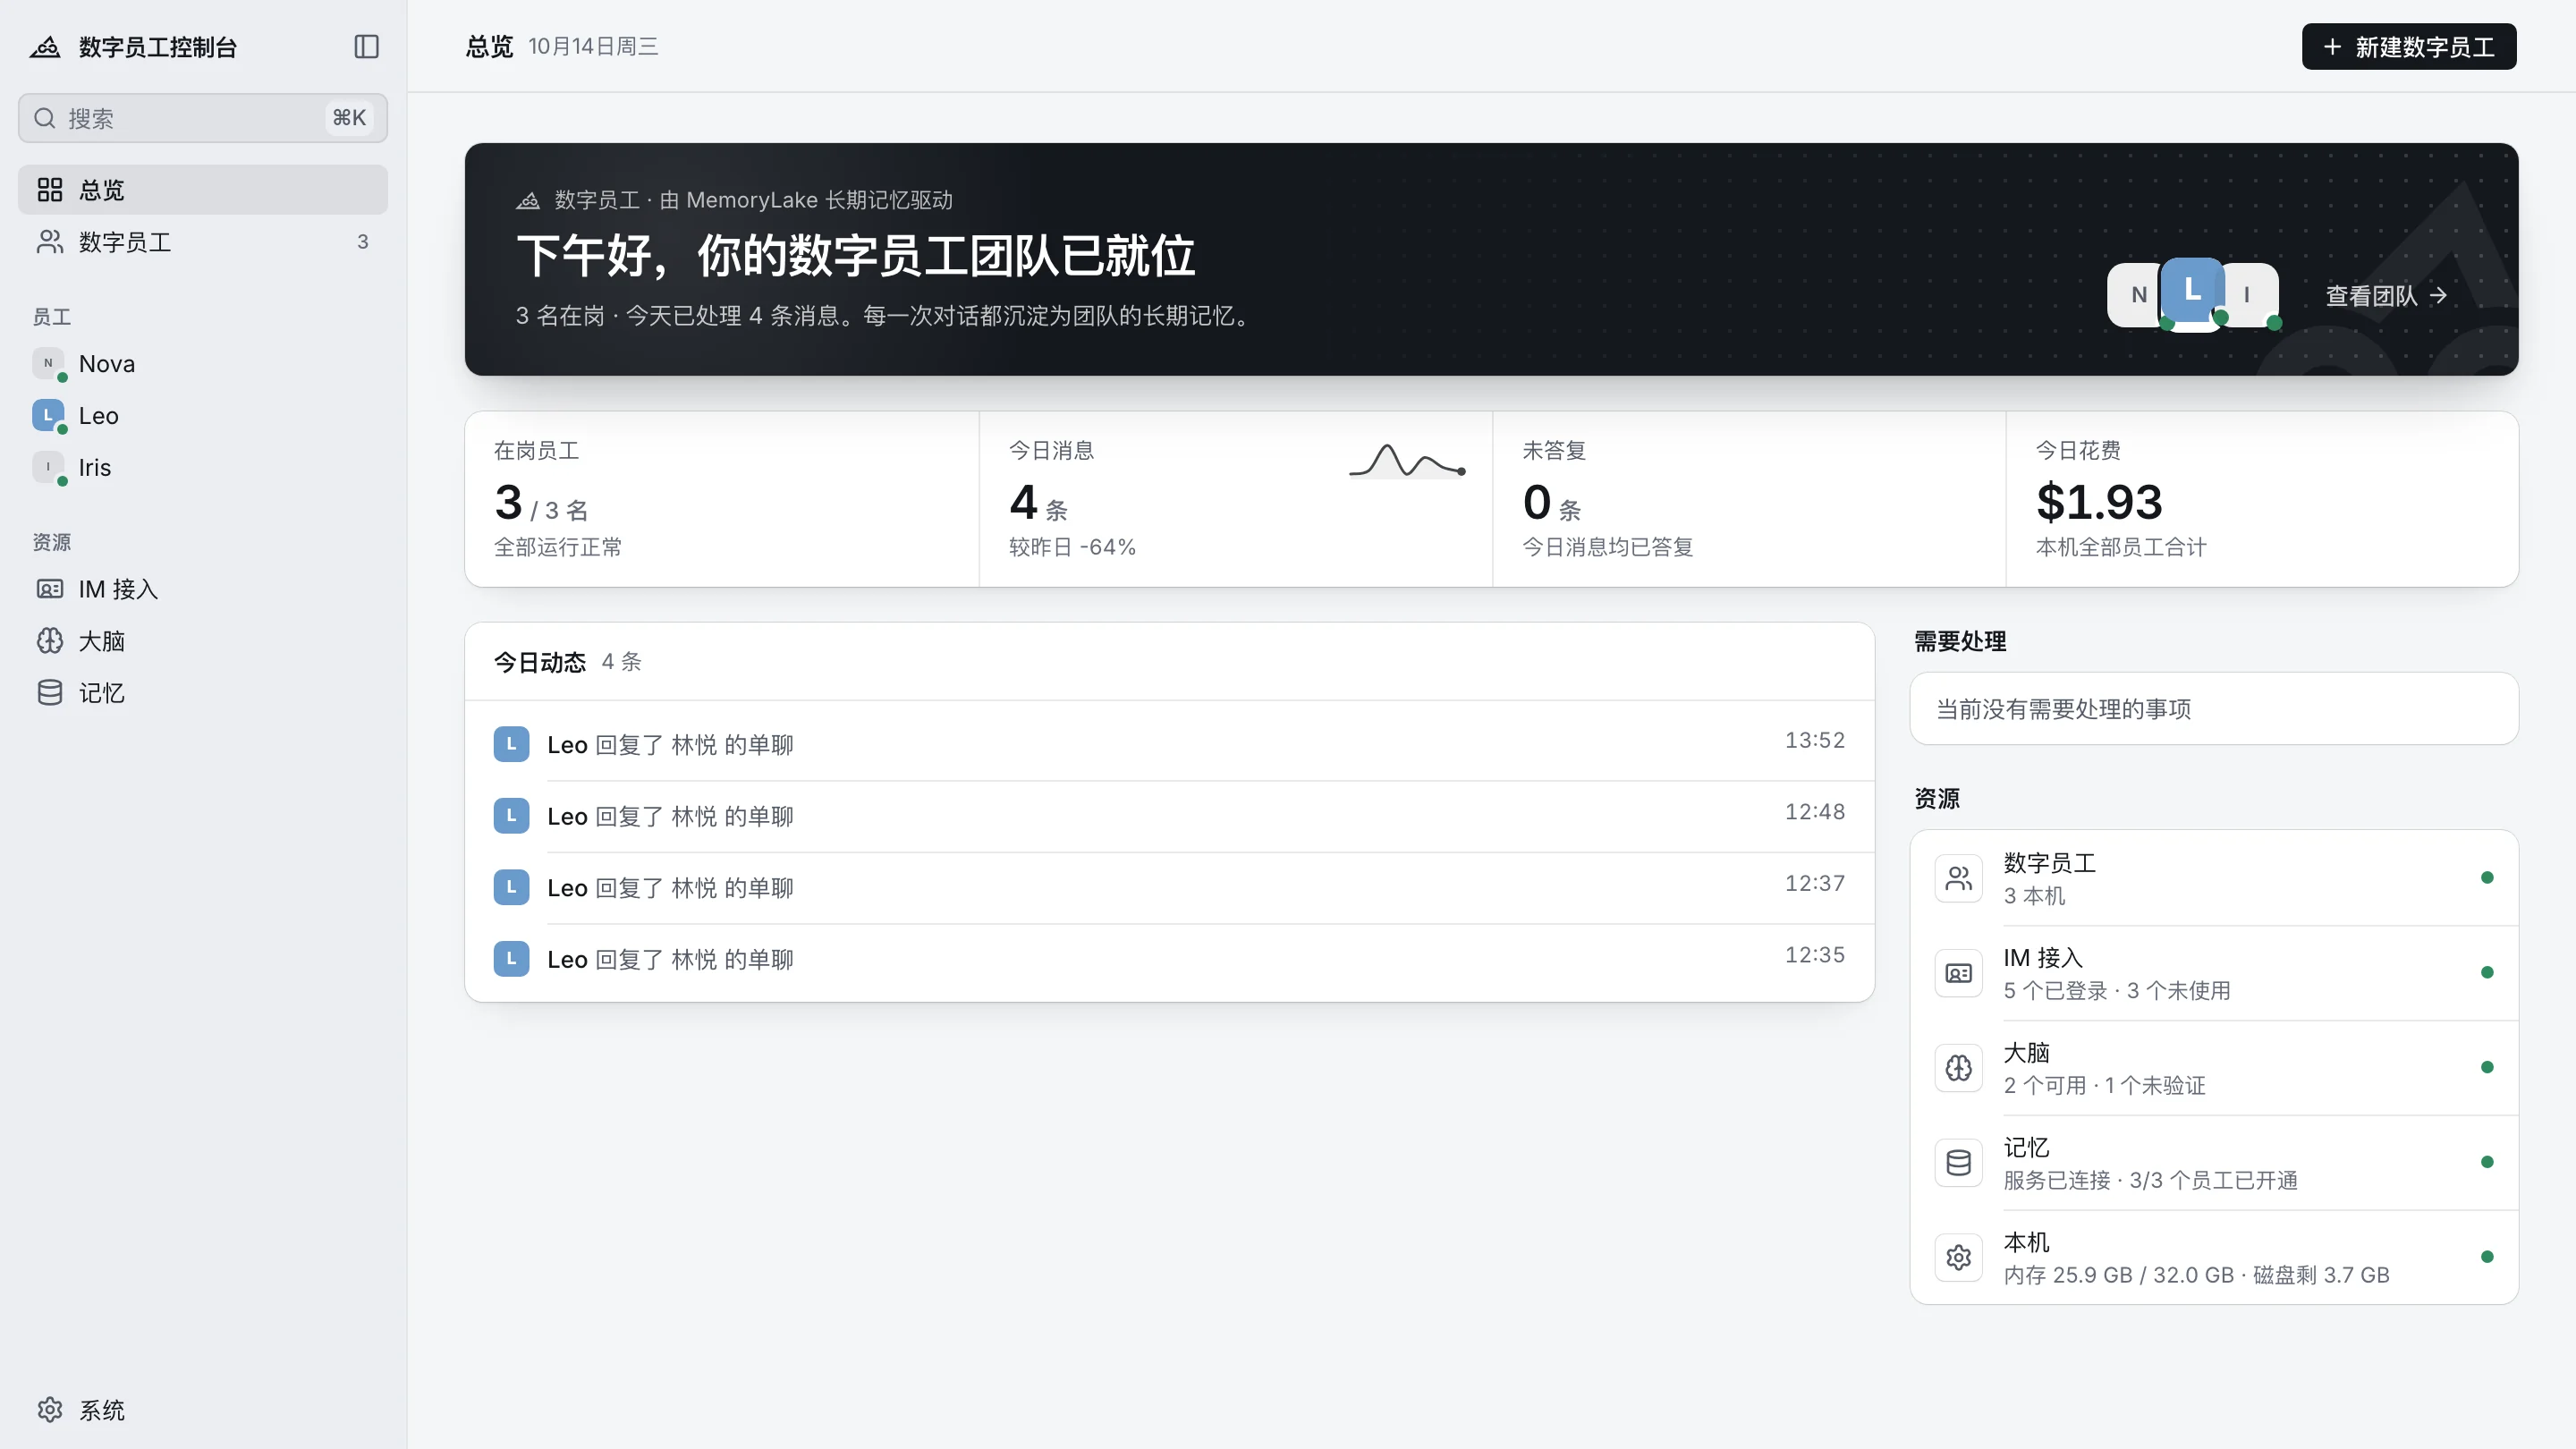Open 数字员工 in the sidebar navigation
2576x1449 pixels.
(x=203, y=242)
